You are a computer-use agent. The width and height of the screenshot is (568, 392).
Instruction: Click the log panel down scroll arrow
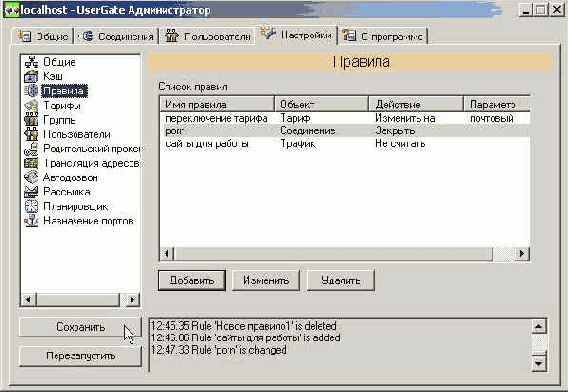pyautogui.click(x=539, y=363)
